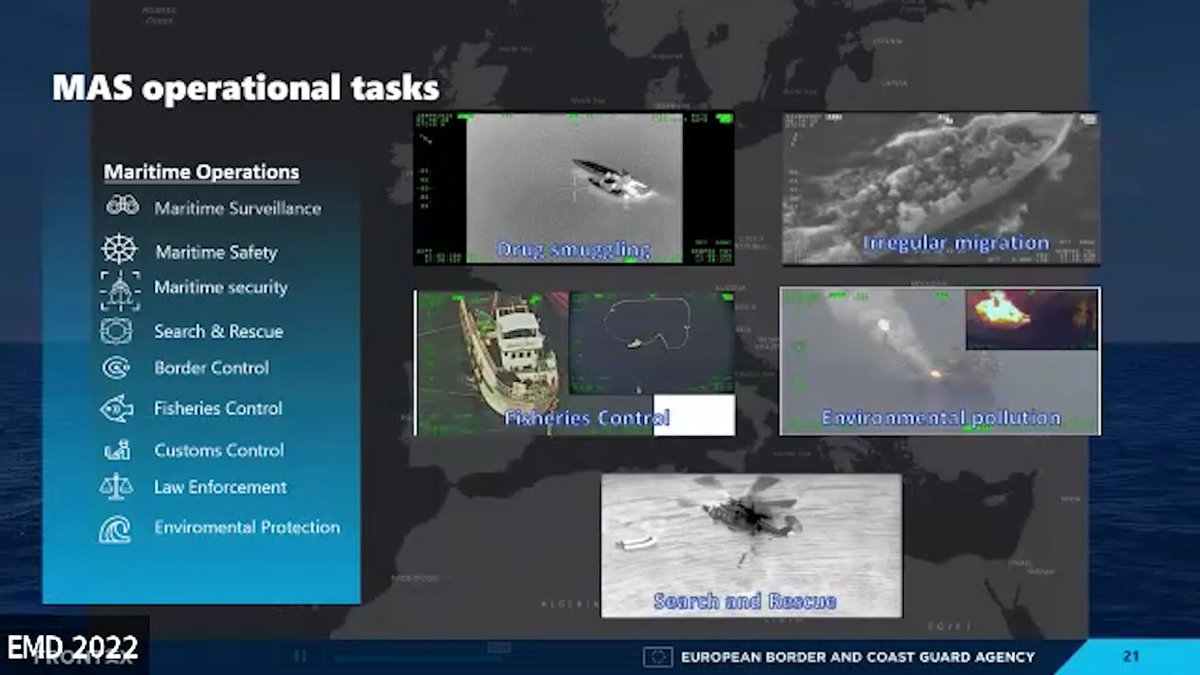The image size is (1200, 675).
Task: Click the Fisheries Control image caption
Action: (x=587, y=417)
